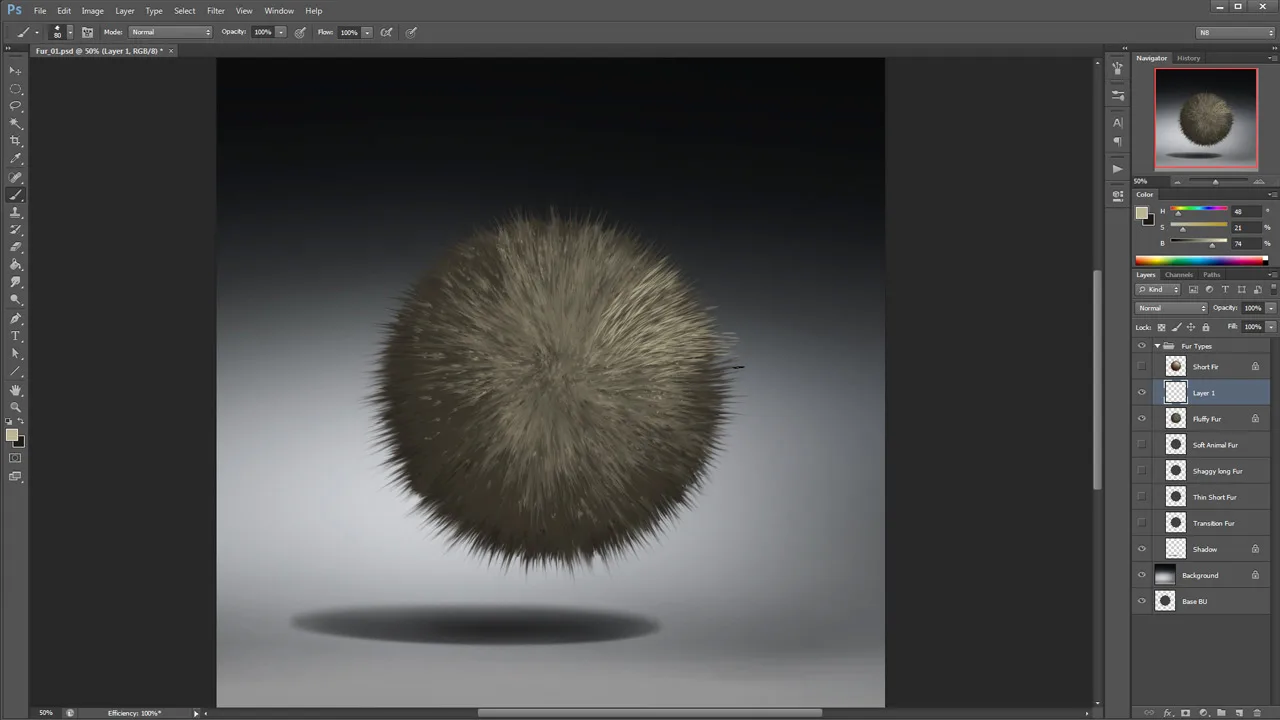Select the Crop tool
Image resolution: width=1280 pixels, height=720 pixels.
tap(15, 140)
